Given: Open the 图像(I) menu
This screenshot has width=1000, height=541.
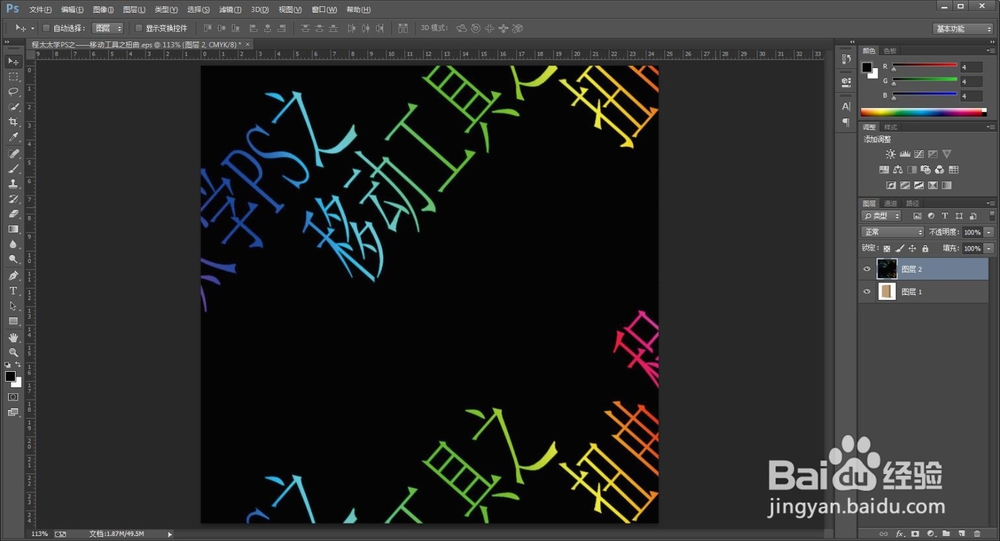Looking at the screenshot, I should coord(103,10).
